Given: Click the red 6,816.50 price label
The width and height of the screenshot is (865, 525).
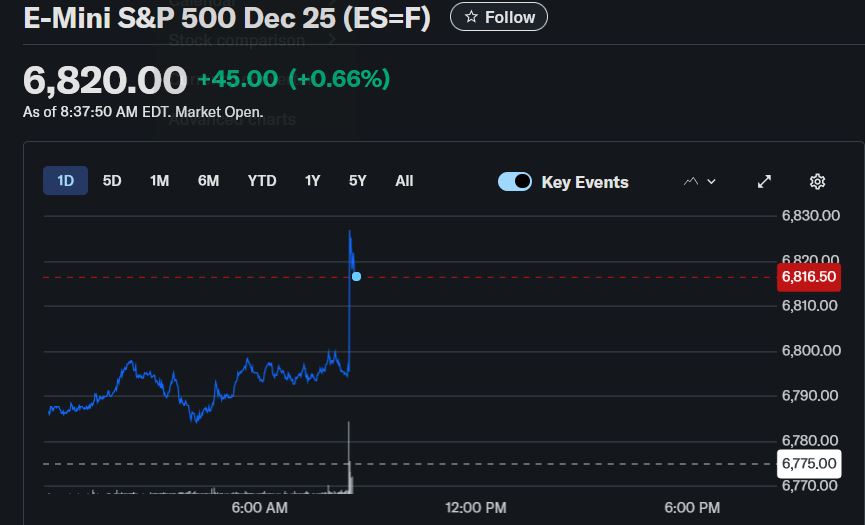Looking at the screenshot, I should coord(809,277).
